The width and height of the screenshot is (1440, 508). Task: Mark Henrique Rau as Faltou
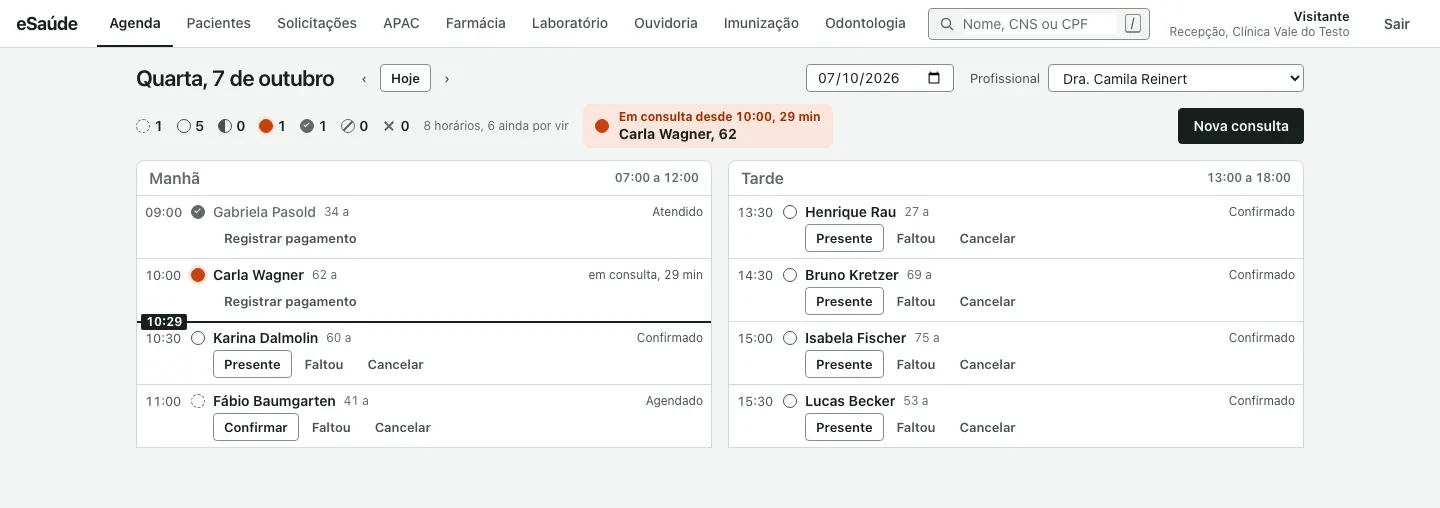pyautogui.click(x=916, y=239)
